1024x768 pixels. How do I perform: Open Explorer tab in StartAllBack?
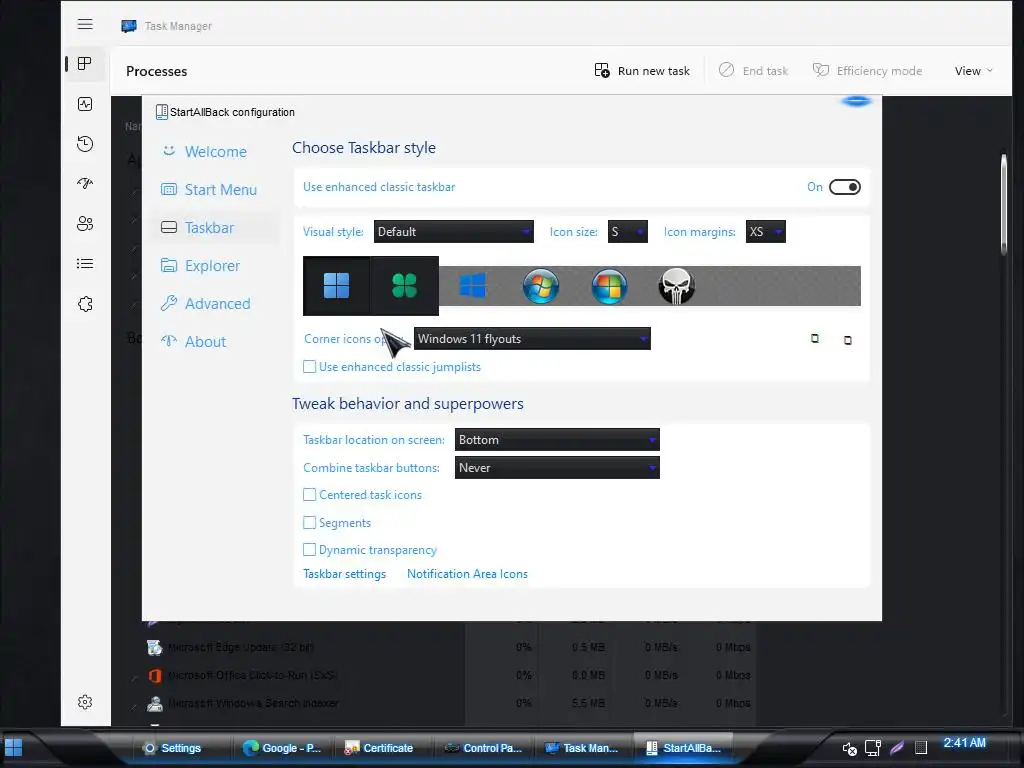pyautogui.click(x=215, y=266)
